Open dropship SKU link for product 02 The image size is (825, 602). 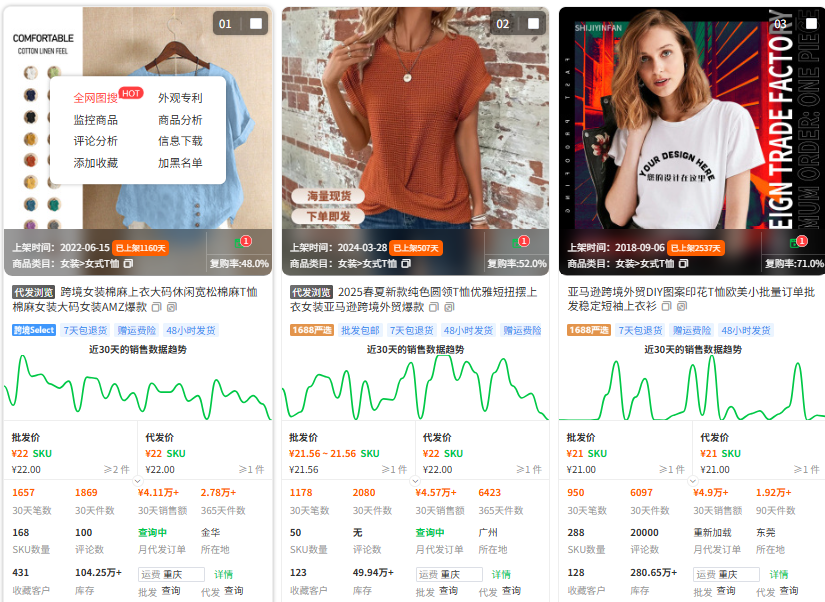[x=454, y=454]
